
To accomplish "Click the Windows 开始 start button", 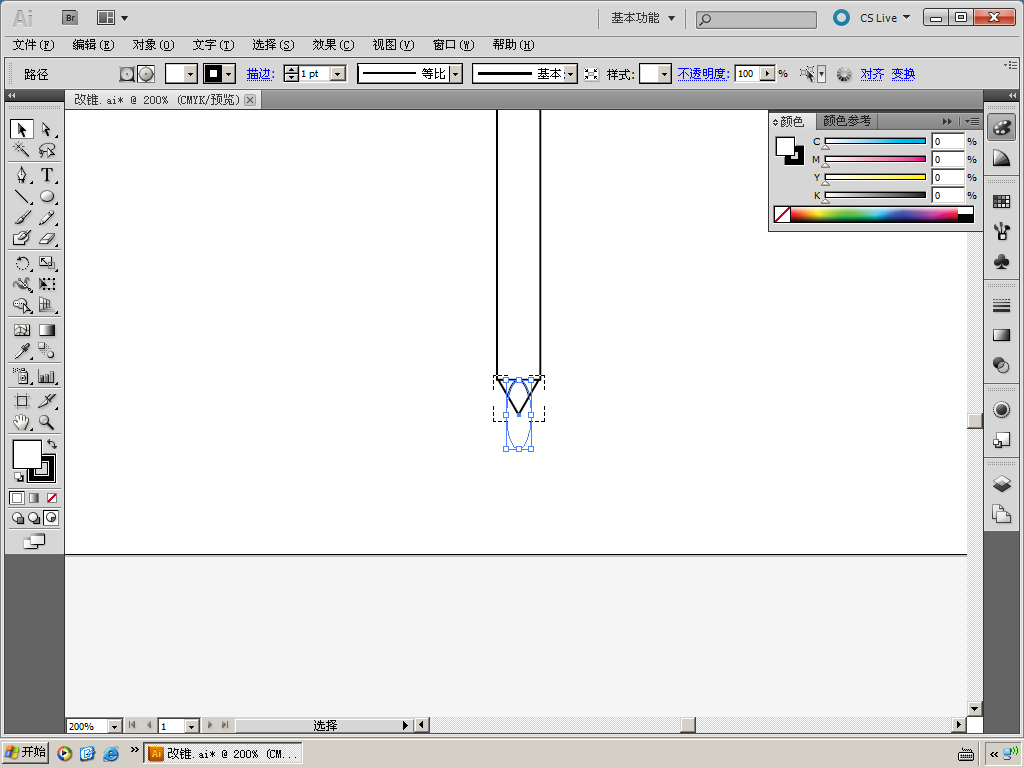I will tap(25, 753).
